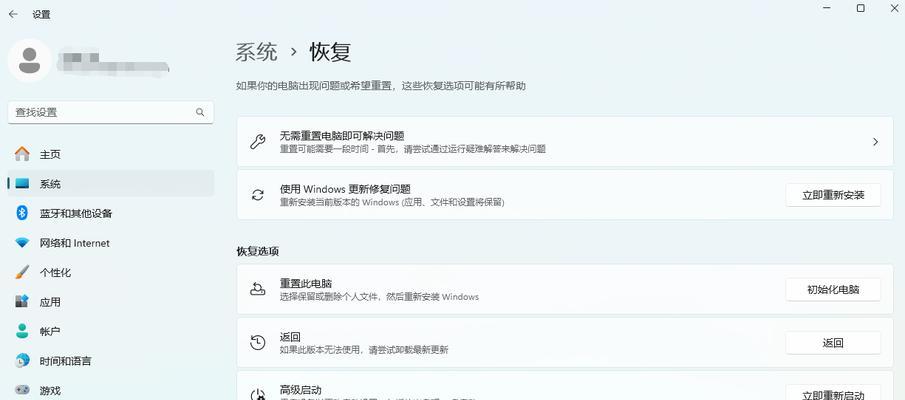Click the 时间和语言 globe clock icon
Image resolution: width=905 pixels, height=400 pixels.
tap(22, 361)
